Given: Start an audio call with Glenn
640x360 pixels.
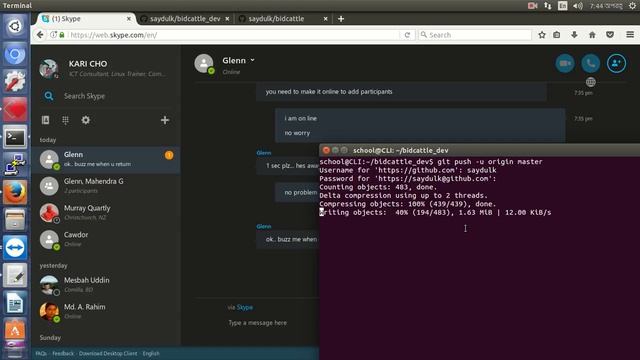Looking at the screenshot, I should [591, 63].
